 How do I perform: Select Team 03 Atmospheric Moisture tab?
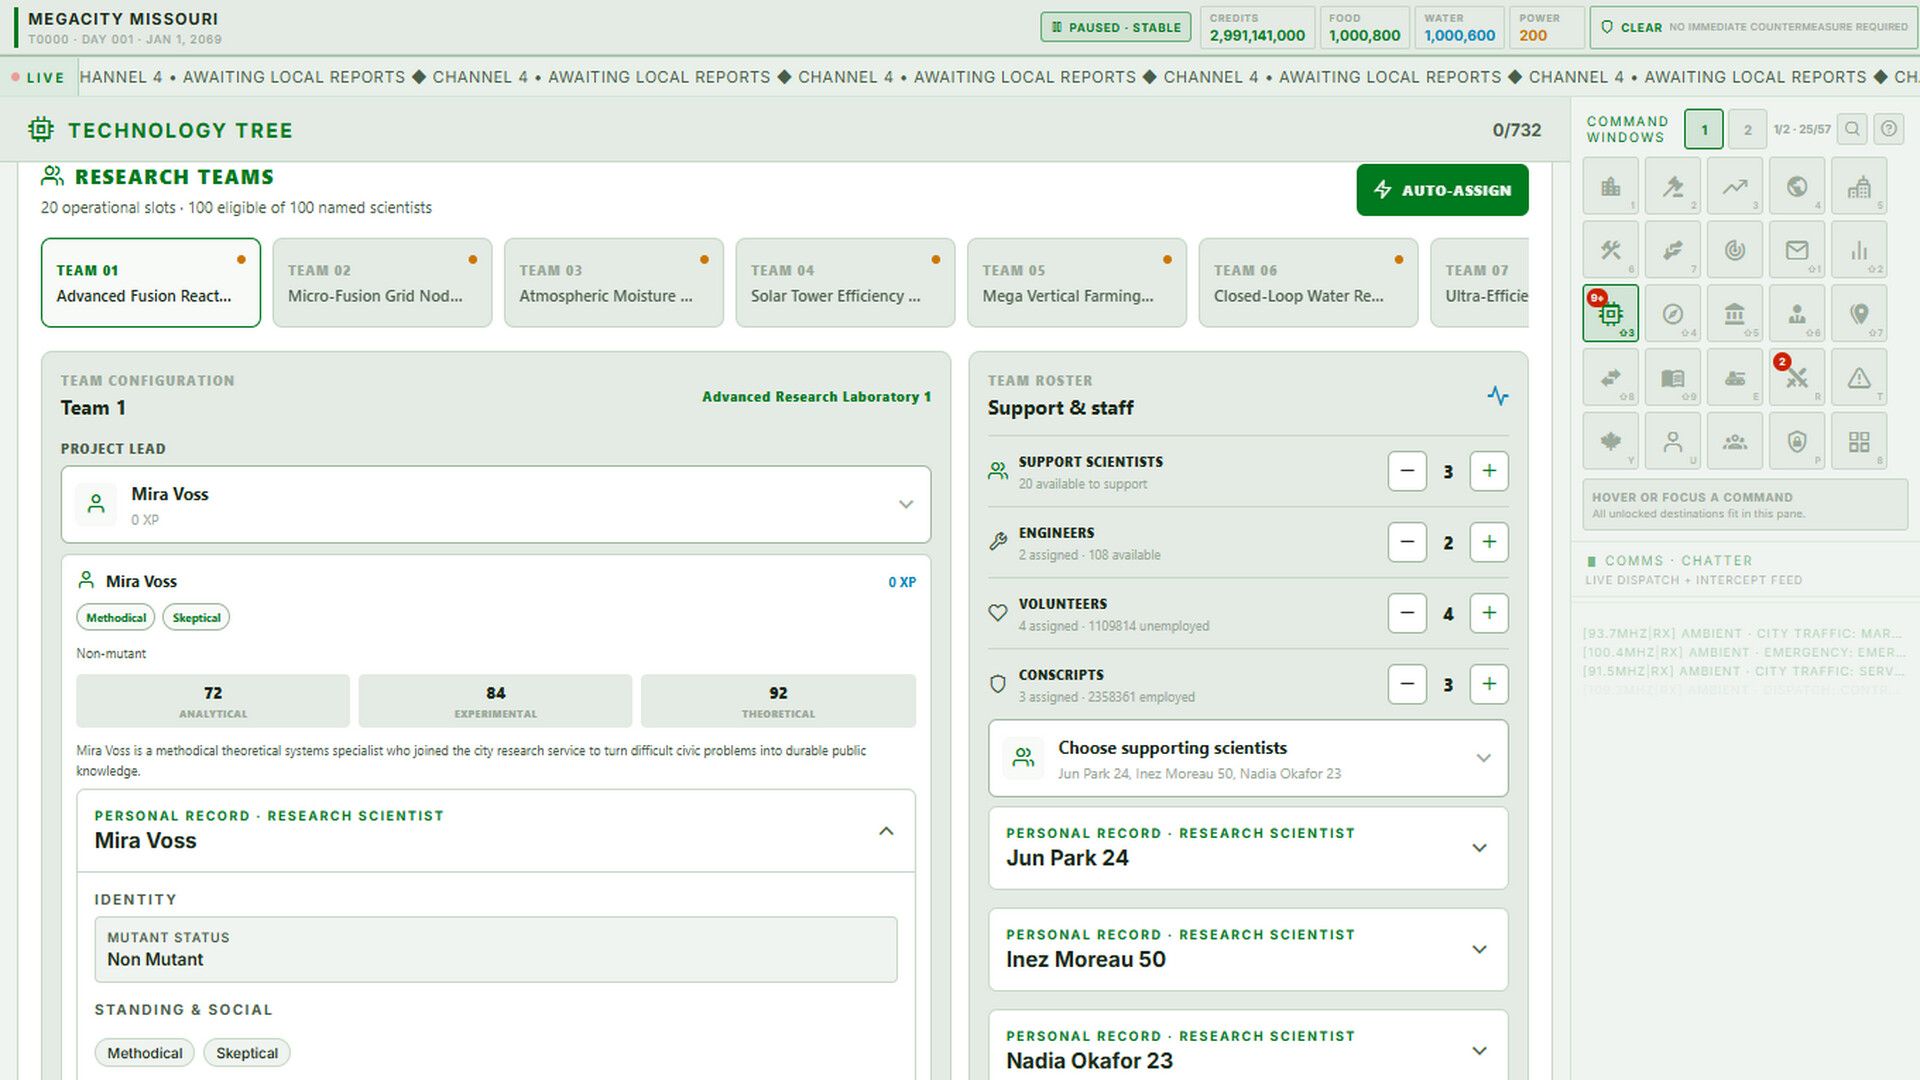coord(614,283)
